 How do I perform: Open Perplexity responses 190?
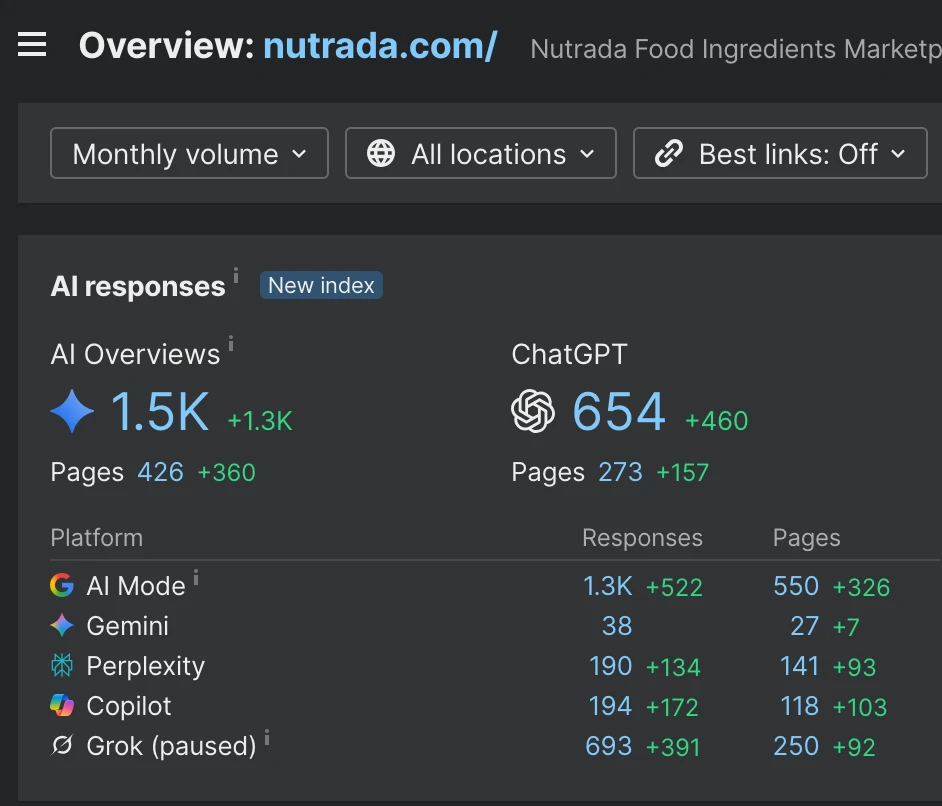coord(610,666)
